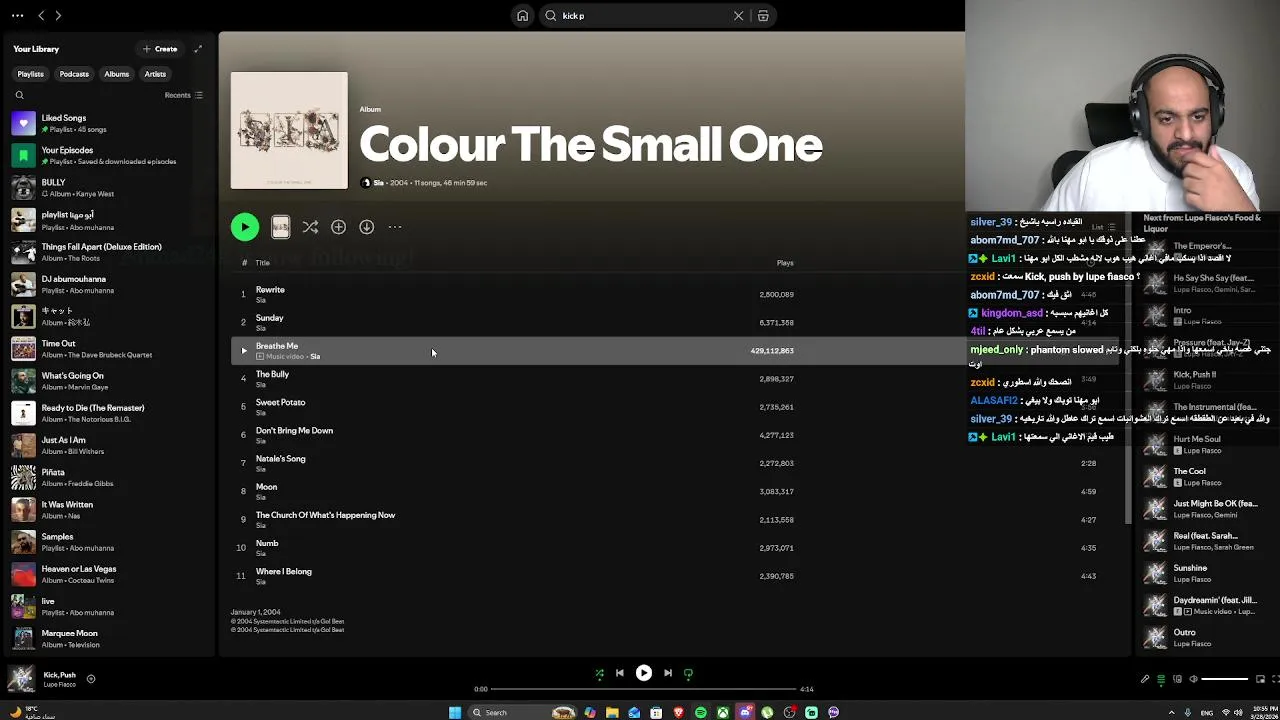This screenshot has height=720, width=1280.
Task: Open Time Out album in library
Action: click(108, 349)
